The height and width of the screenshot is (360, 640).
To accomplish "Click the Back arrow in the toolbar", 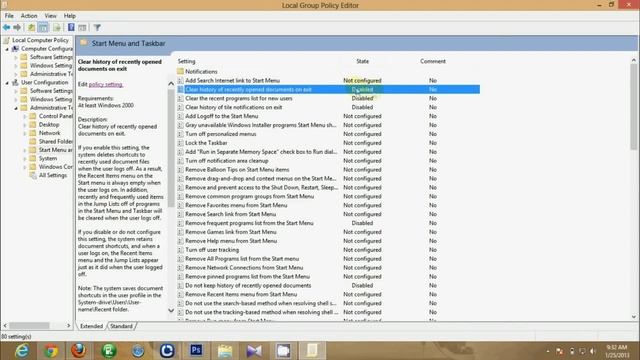I will pos(7,27).
